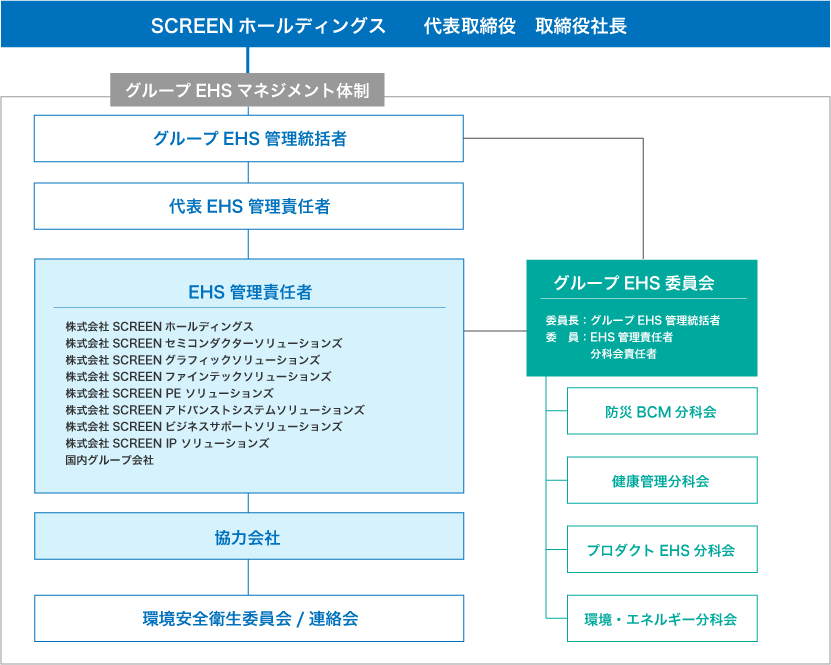
Task: Click 株式会社 SCREEN ファインテックソリューションズ entry
Action: 198,377
